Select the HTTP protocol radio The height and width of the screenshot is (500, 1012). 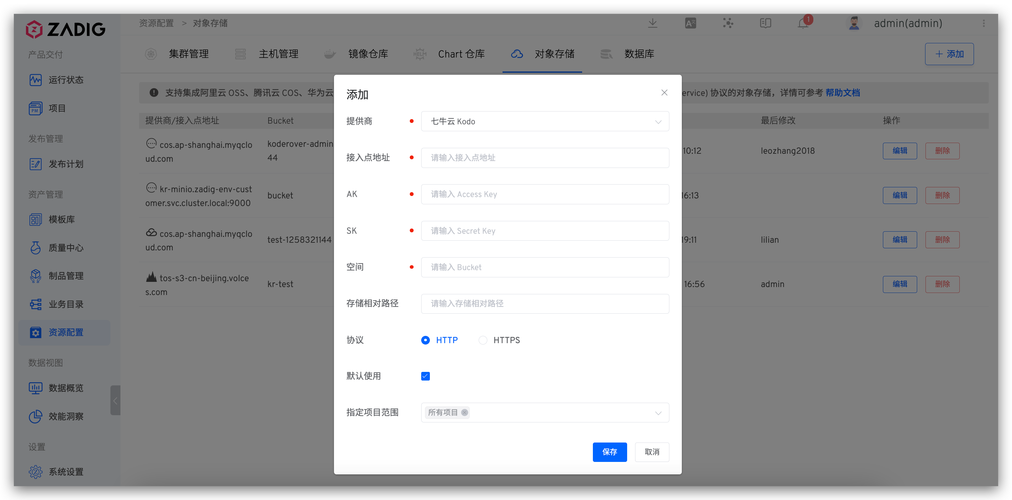(x=425, y=340)
